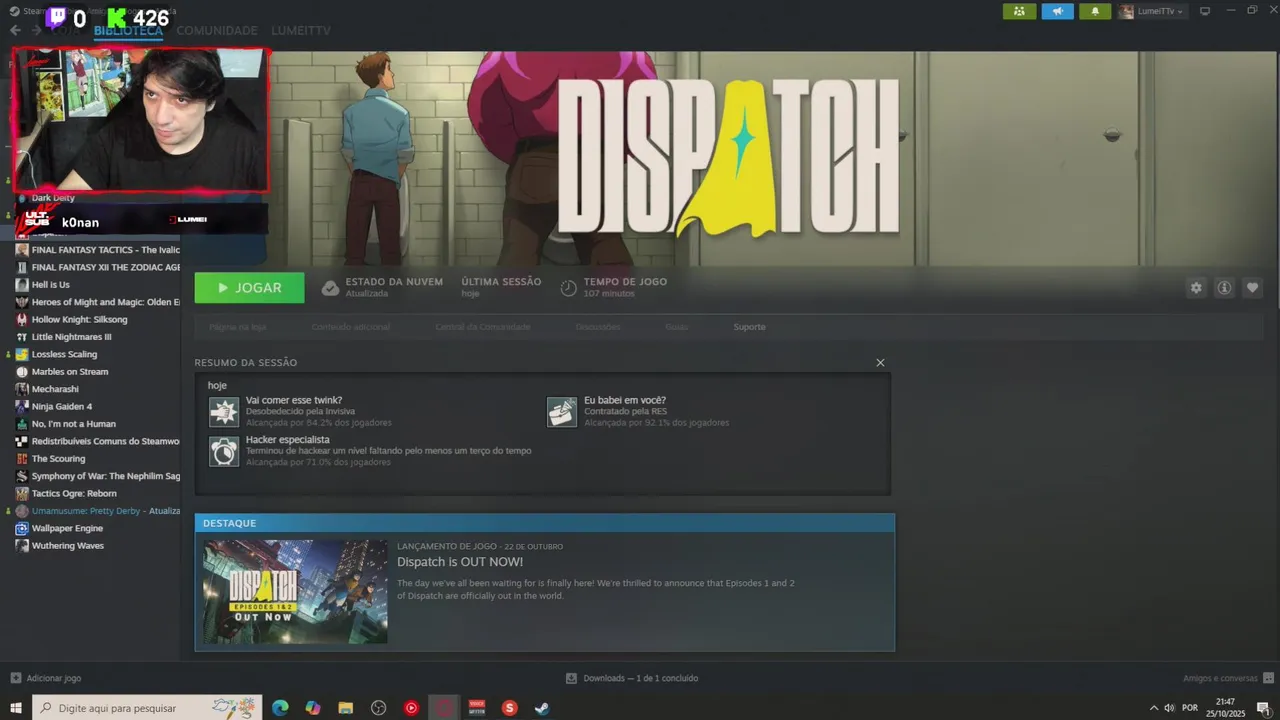Select Tactics Ogre: Reborn in library
Image resolution: width=1280 pixels, height=720 pixels.
click(x=74, y=493)
